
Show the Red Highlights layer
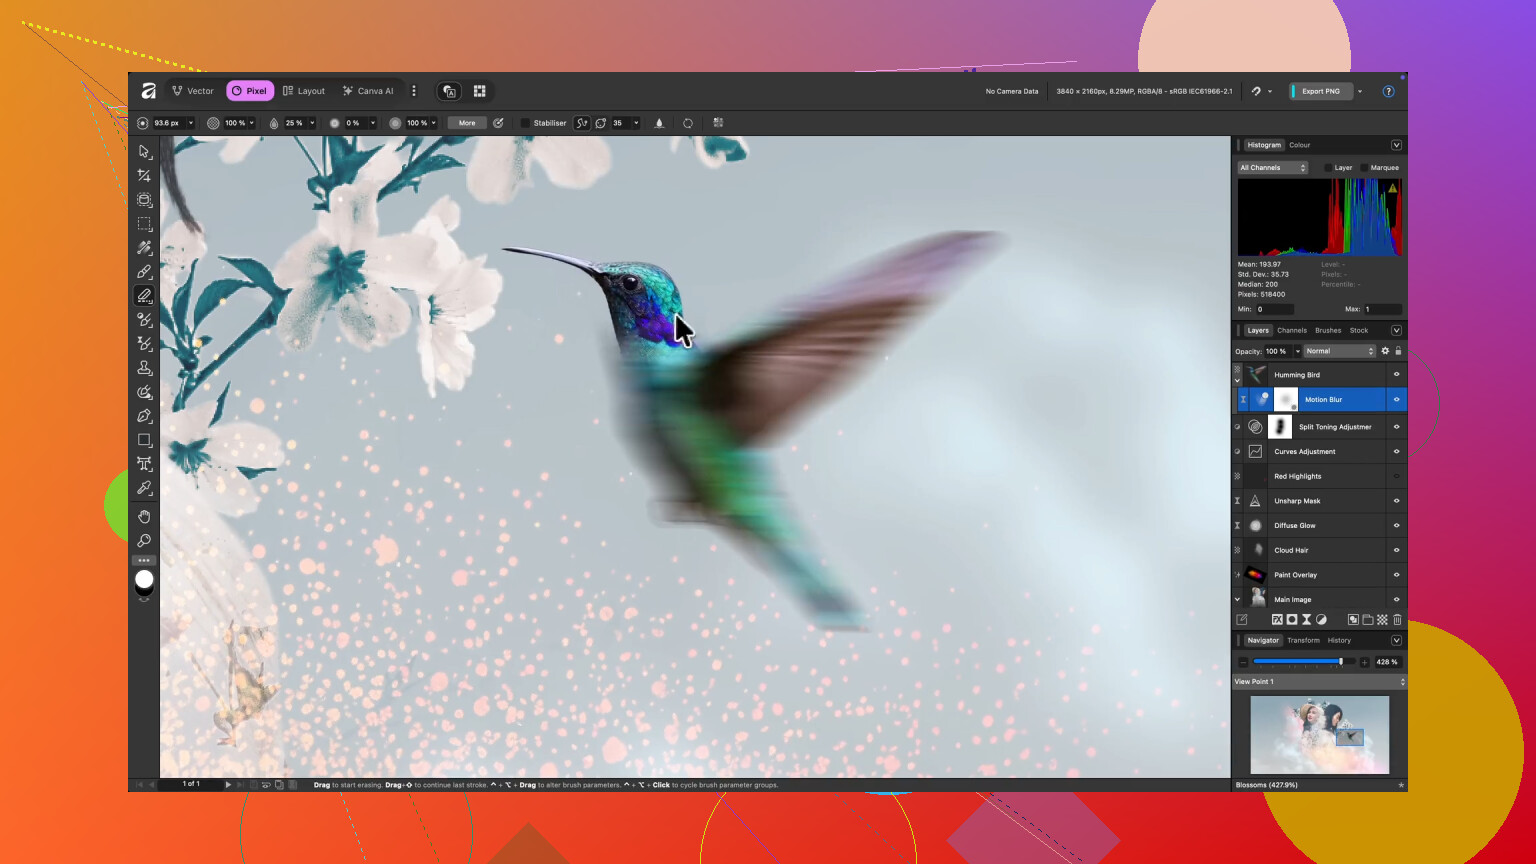coord(1396,476)
